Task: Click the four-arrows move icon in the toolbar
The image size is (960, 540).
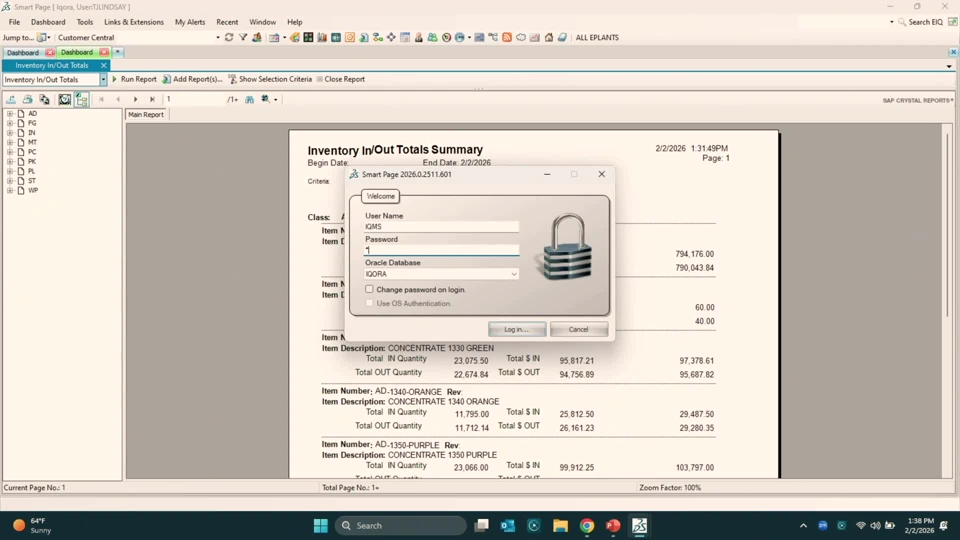Action: pos(391,37)
